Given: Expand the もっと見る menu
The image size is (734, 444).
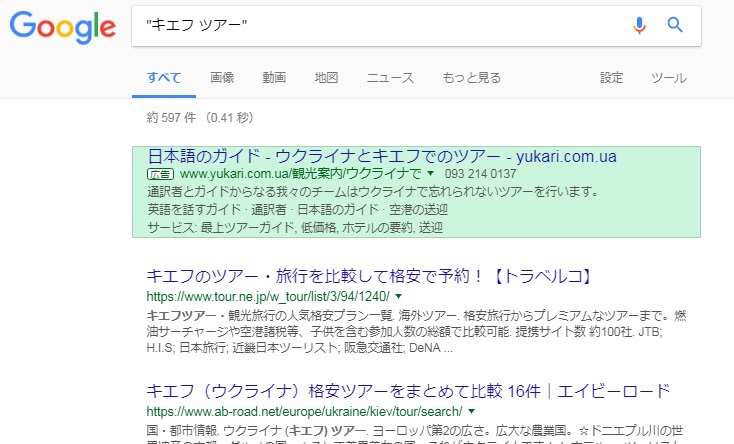Looking at the screenshot, I should tap(471, 78).
